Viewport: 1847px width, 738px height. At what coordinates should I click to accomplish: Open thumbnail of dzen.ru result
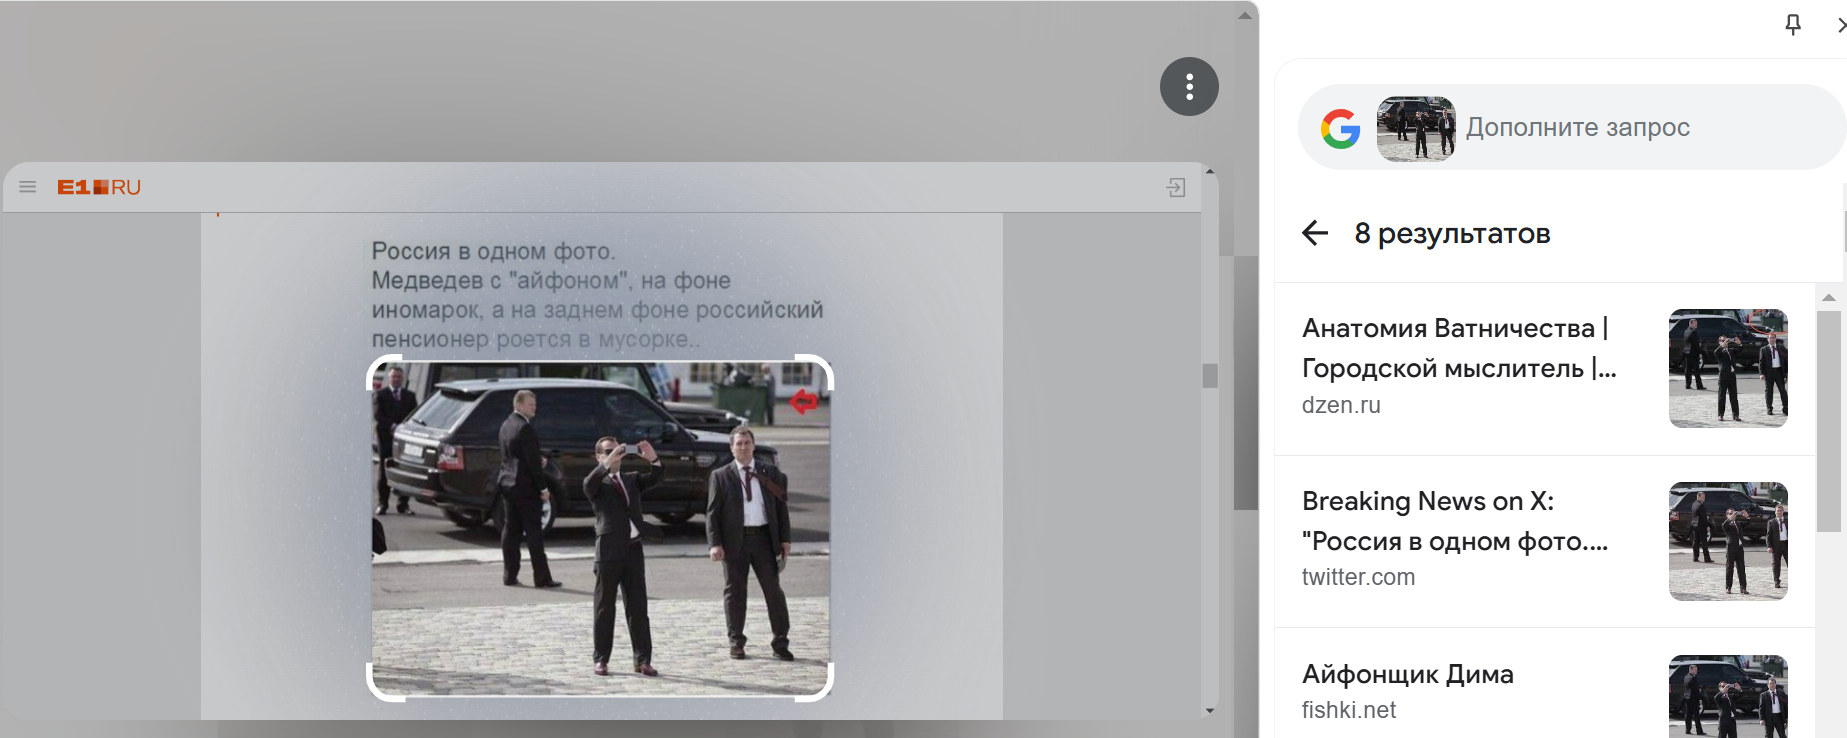[x=1728, y=369]
